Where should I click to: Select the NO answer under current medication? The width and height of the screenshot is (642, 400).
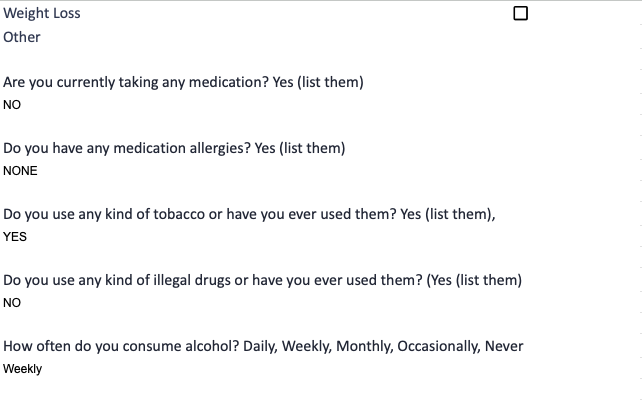pos(12,104)
